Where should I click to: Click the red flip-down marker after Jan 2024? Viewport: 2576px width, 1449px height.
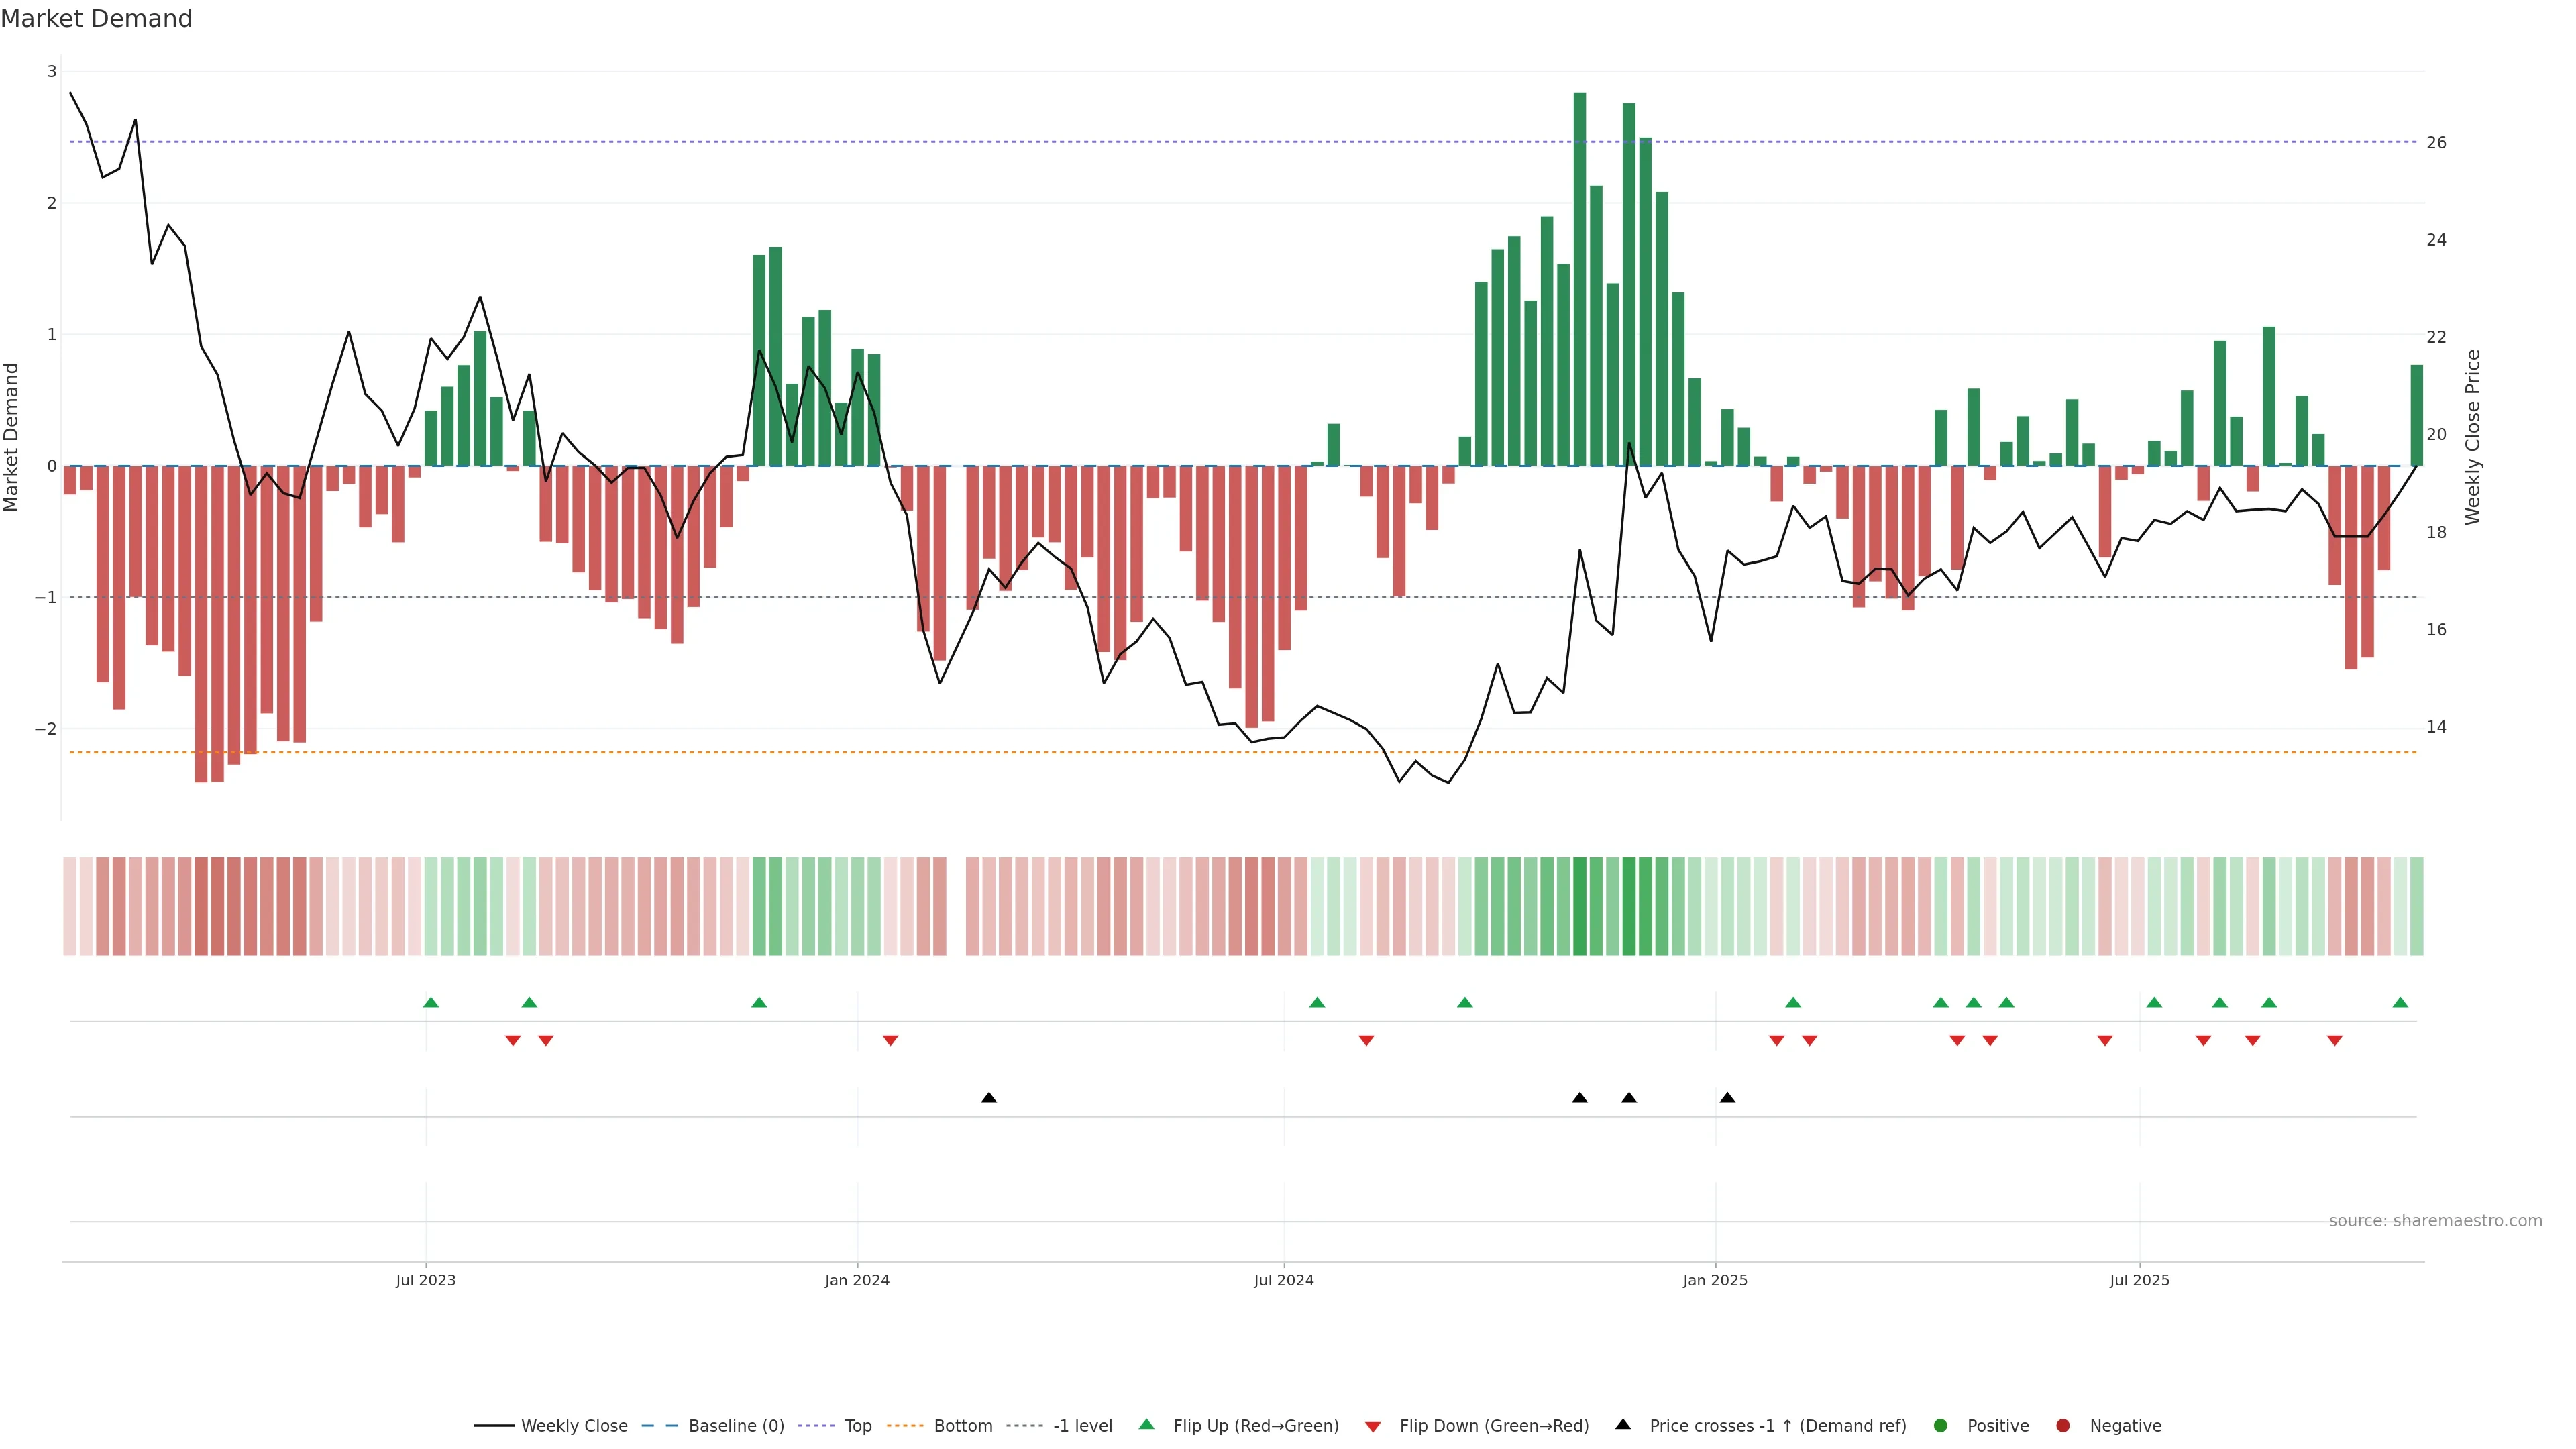(890, 1041)
